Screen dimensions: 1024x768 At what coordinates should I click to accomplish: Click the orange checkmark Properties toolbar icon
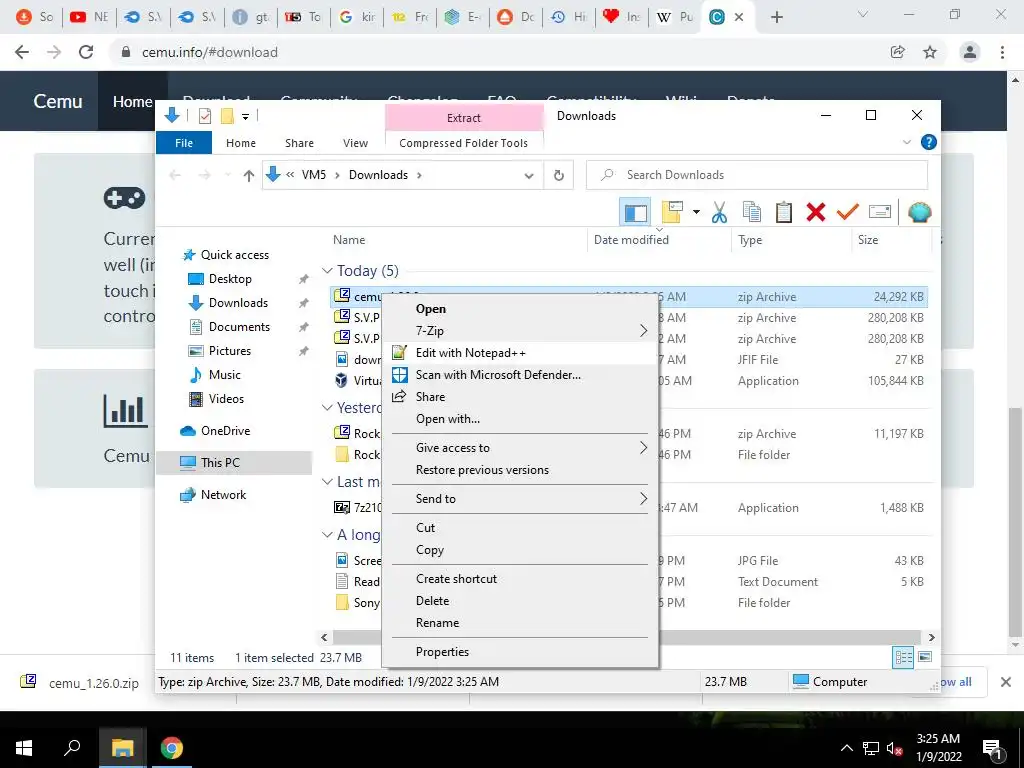tap(848, 212)
